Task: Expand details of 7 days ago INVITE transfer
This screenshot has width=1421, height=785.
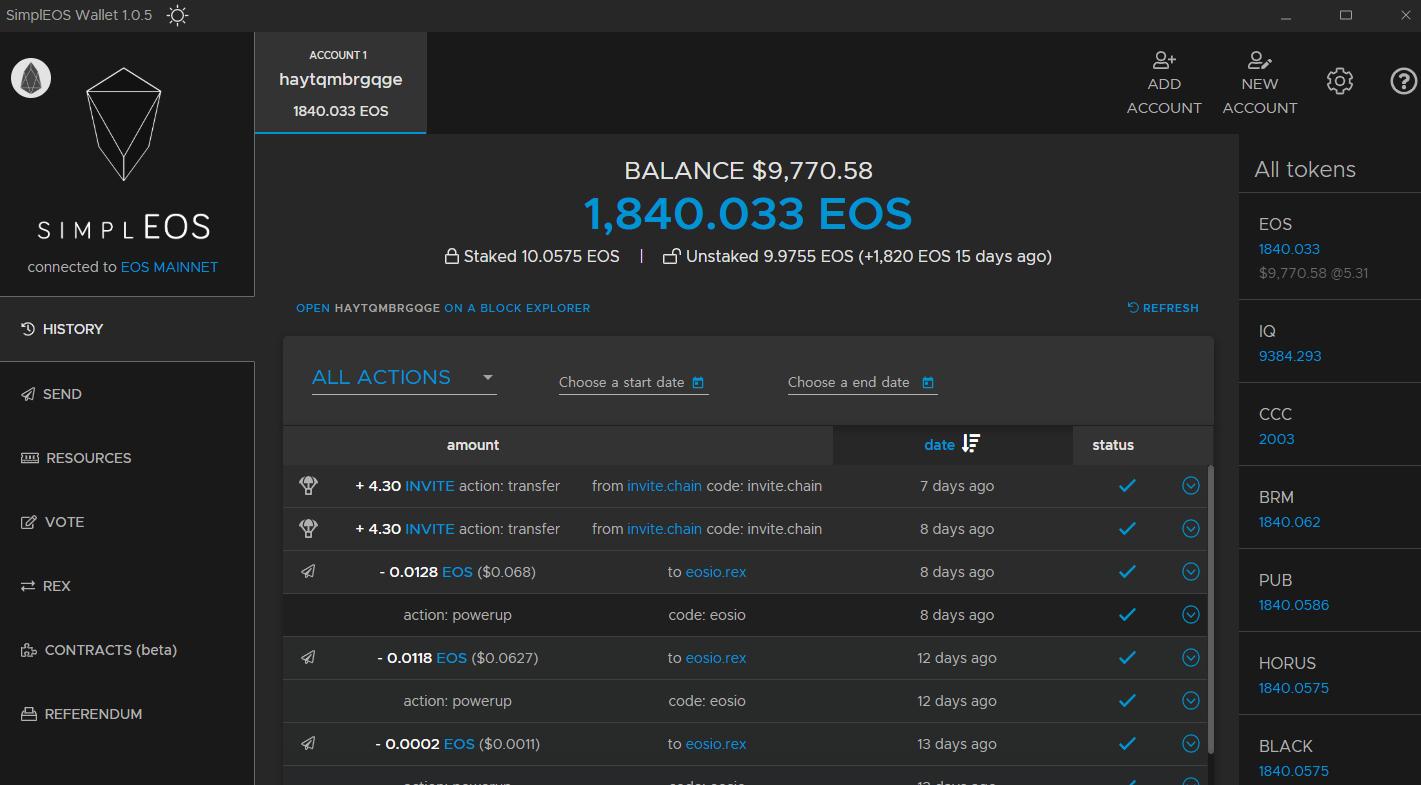Action: coord(1190,486)
